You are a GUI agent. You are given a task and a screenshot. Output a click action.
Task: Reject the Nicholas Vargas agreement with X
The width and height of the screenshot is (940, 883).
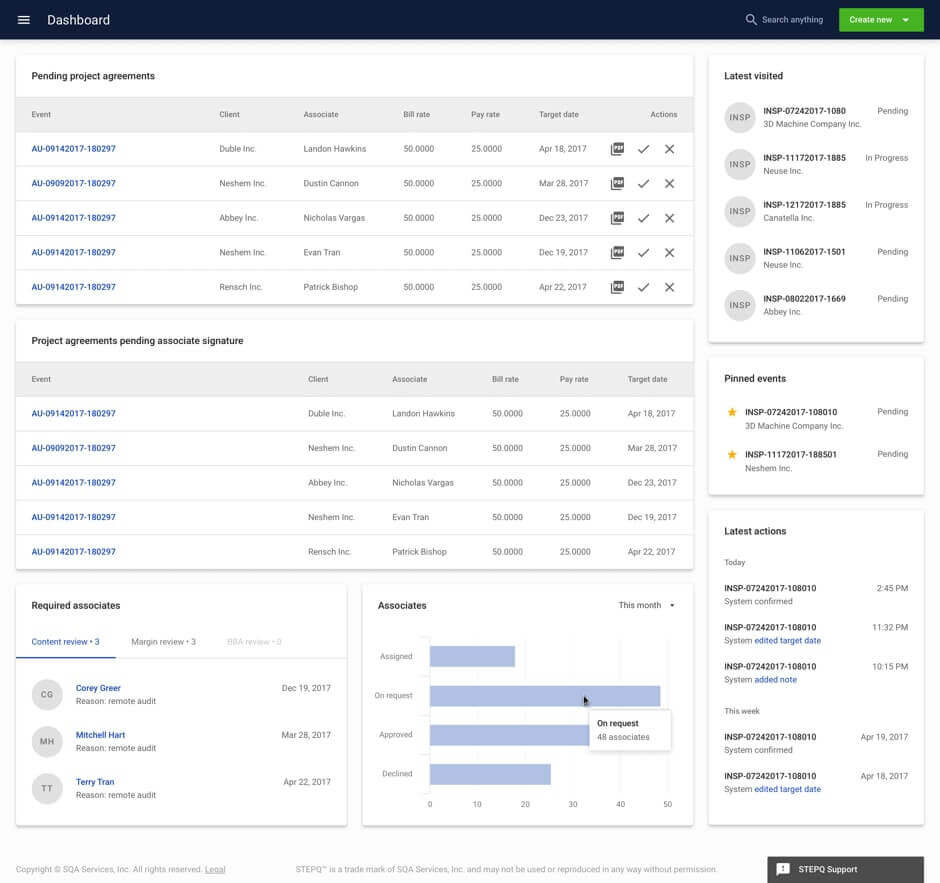pos(669,218)
